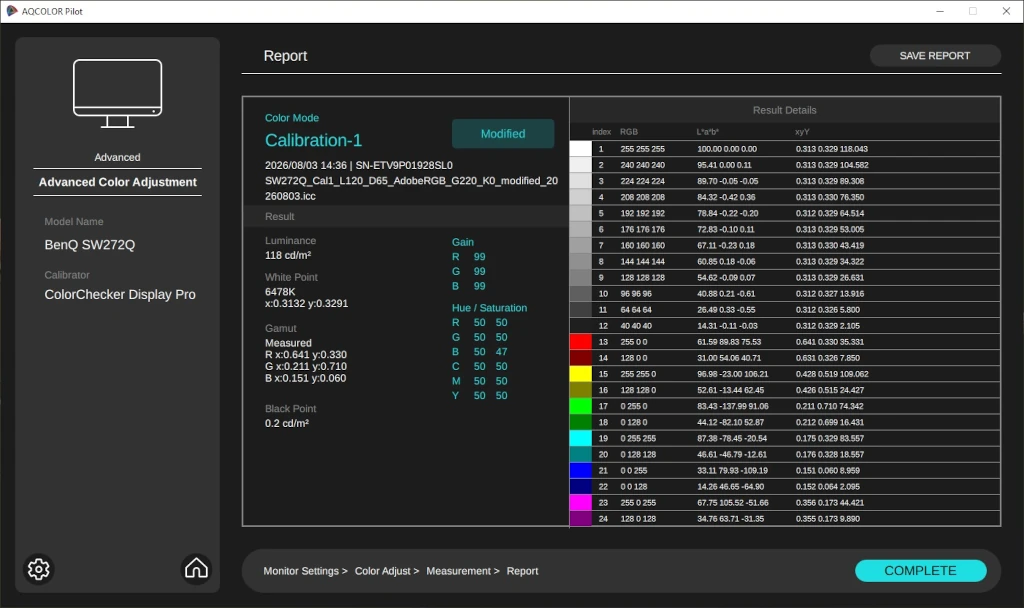Click the 0.2 cd/m² black point value
1024x608 pixels.
click(x=287, y=423)
